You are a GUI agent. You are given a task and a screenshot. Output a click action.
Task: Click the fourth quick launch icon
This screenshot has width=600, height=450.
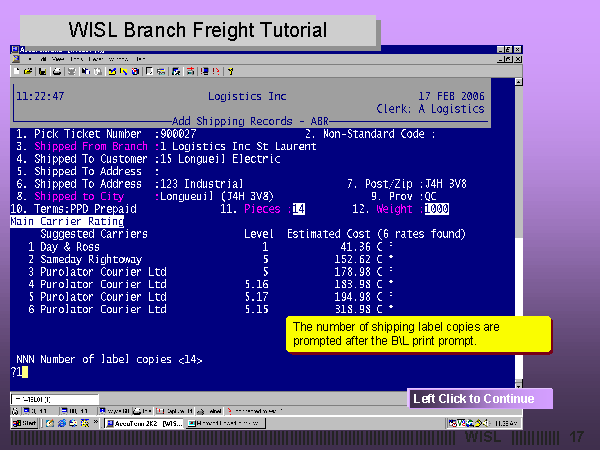pyautogui.click(x=85, y=424)
